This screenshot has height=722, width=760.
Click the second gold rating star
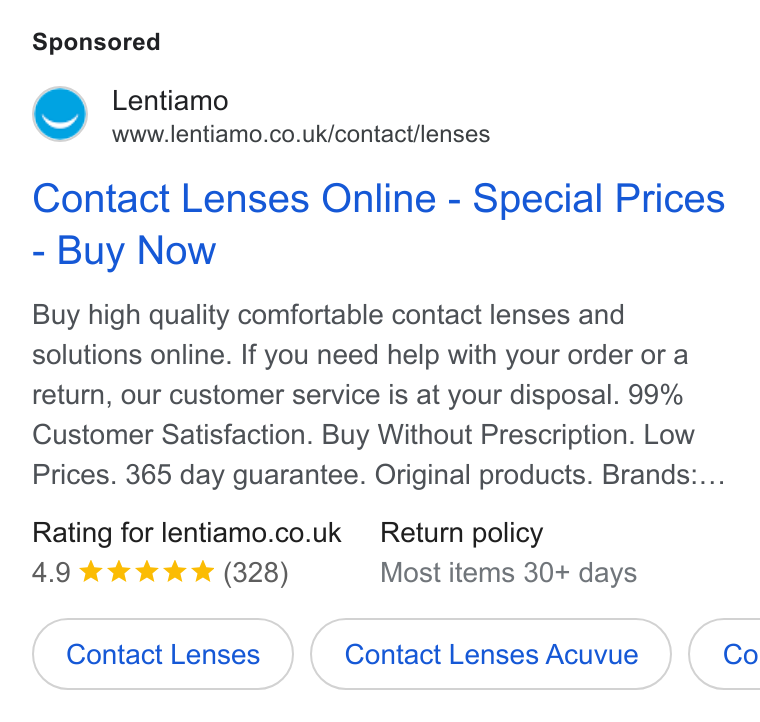pyautogui.click(x=119, y=571)
